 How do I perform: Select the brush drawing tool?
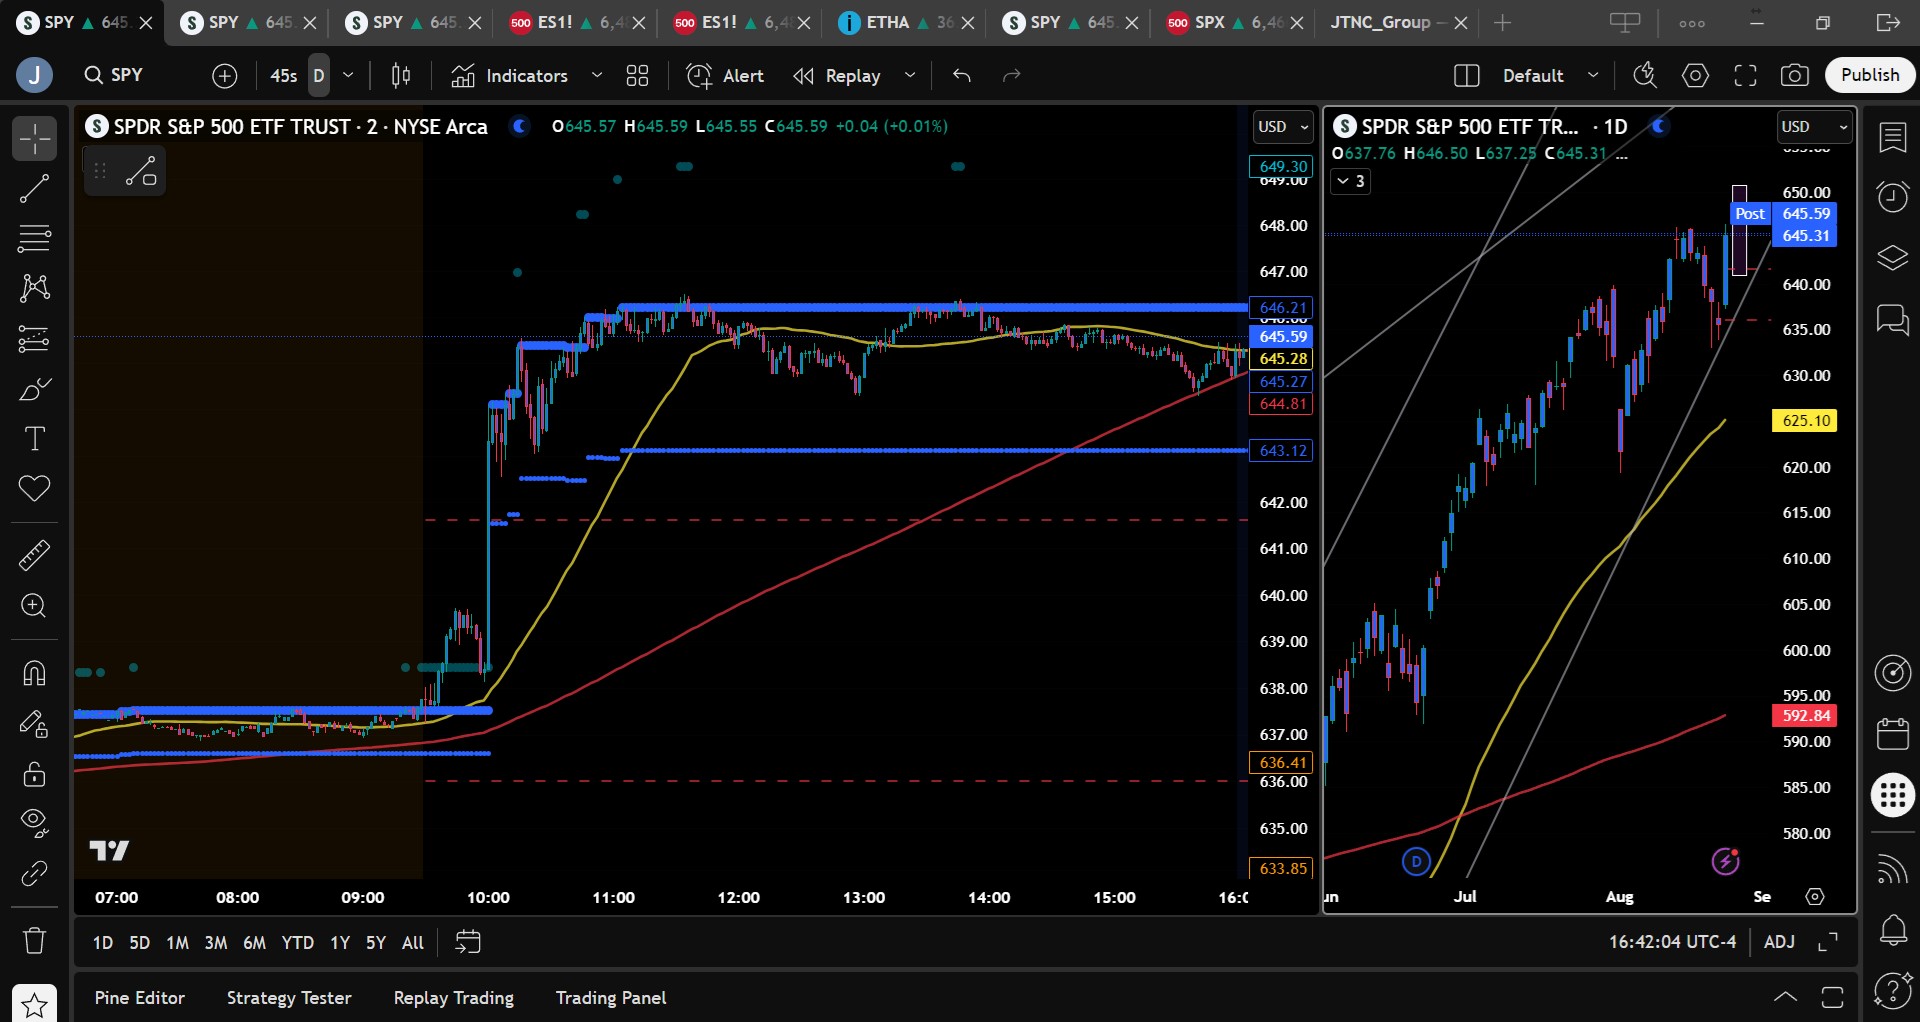[34, 389]
